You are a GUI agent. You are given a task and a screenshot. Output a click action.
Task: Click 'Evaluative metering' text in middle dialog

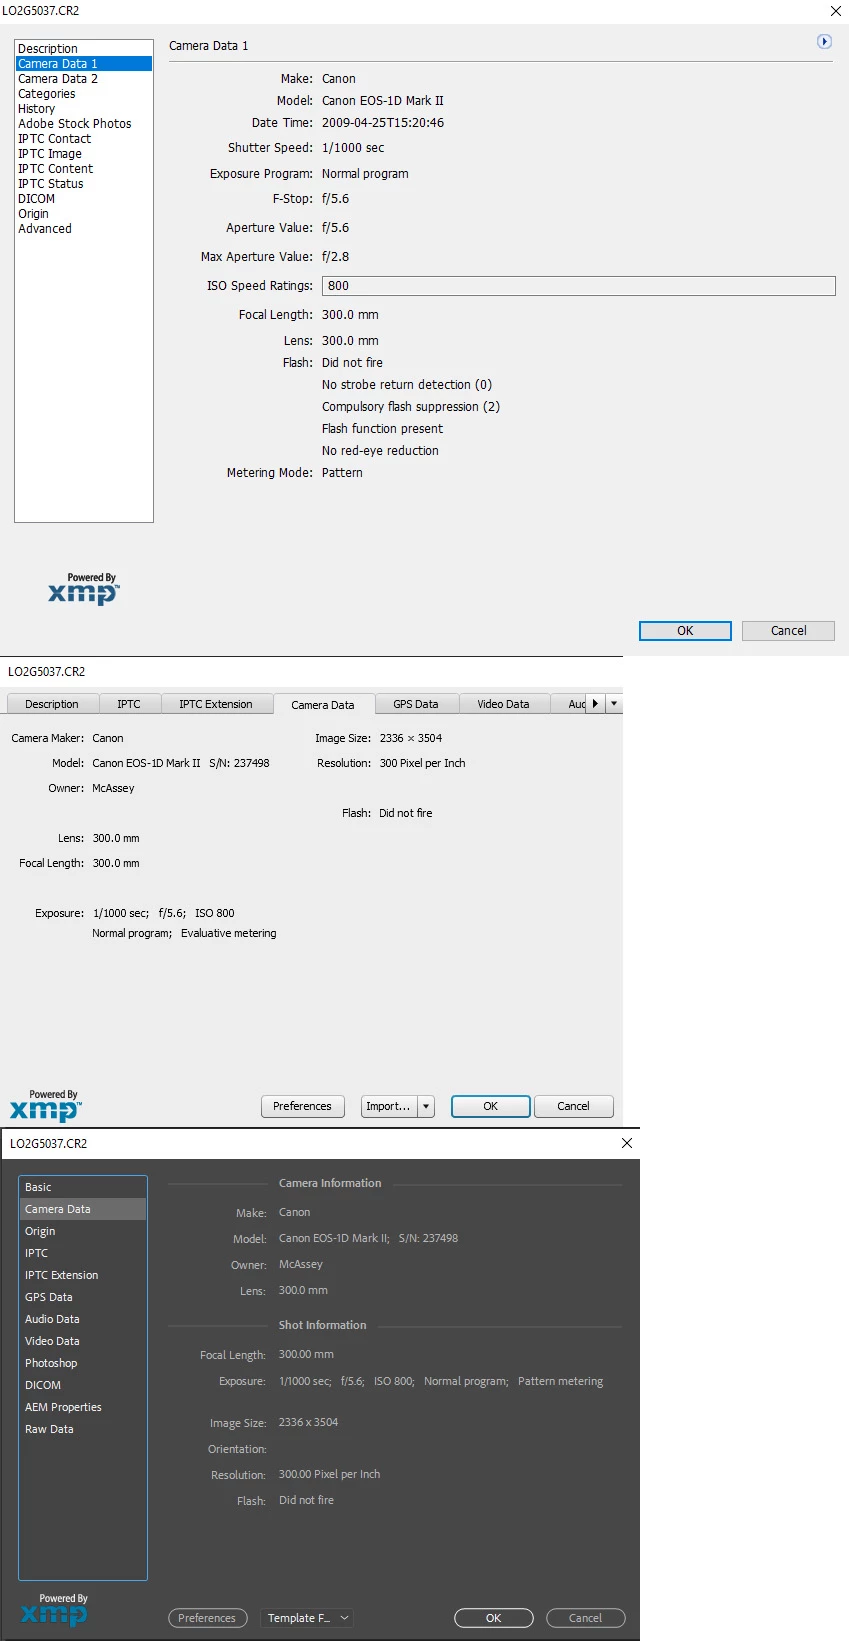[229, 933]
